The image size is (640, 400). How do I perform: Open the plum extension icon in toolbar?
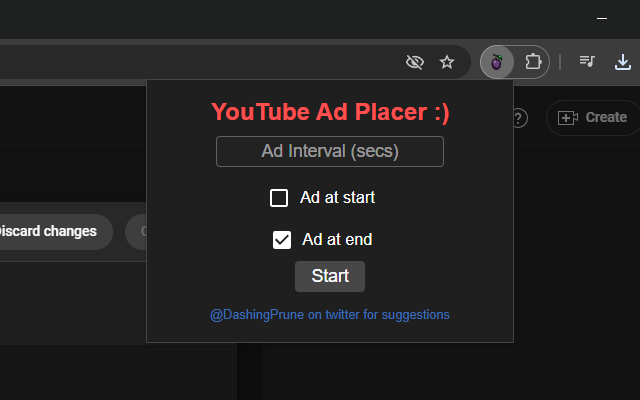click(496, 62)
